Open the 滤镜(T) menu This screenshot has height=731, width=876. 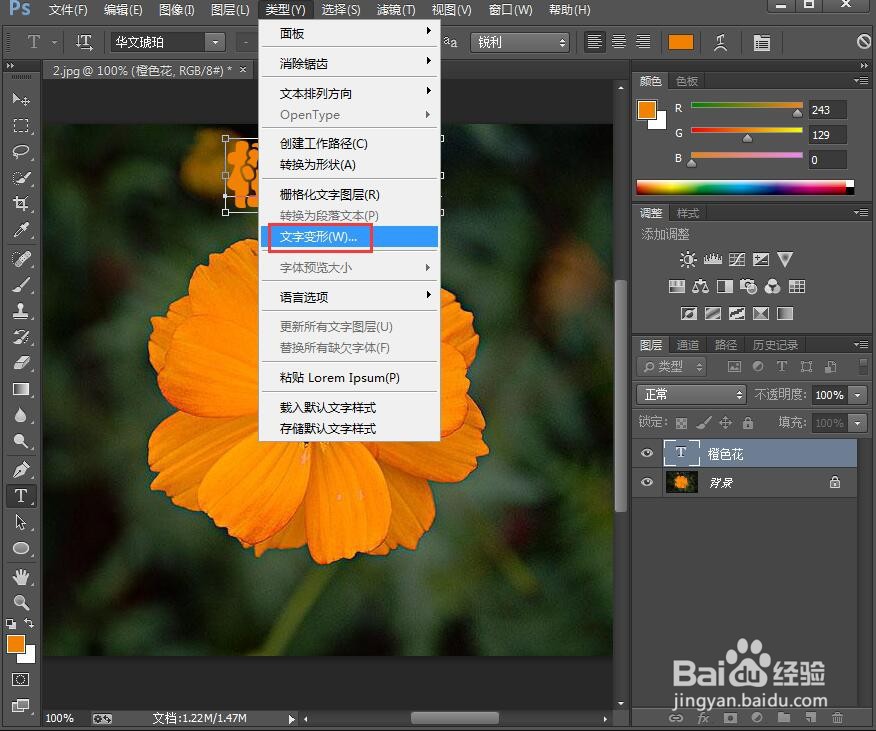[x=396, y=10]
